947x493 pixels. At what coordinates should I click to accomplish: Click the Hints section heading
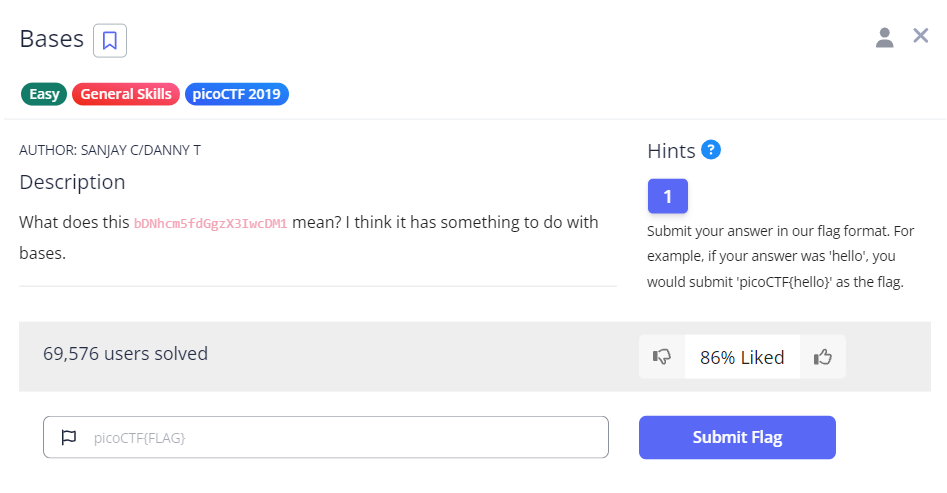click(x=671, y=151)
